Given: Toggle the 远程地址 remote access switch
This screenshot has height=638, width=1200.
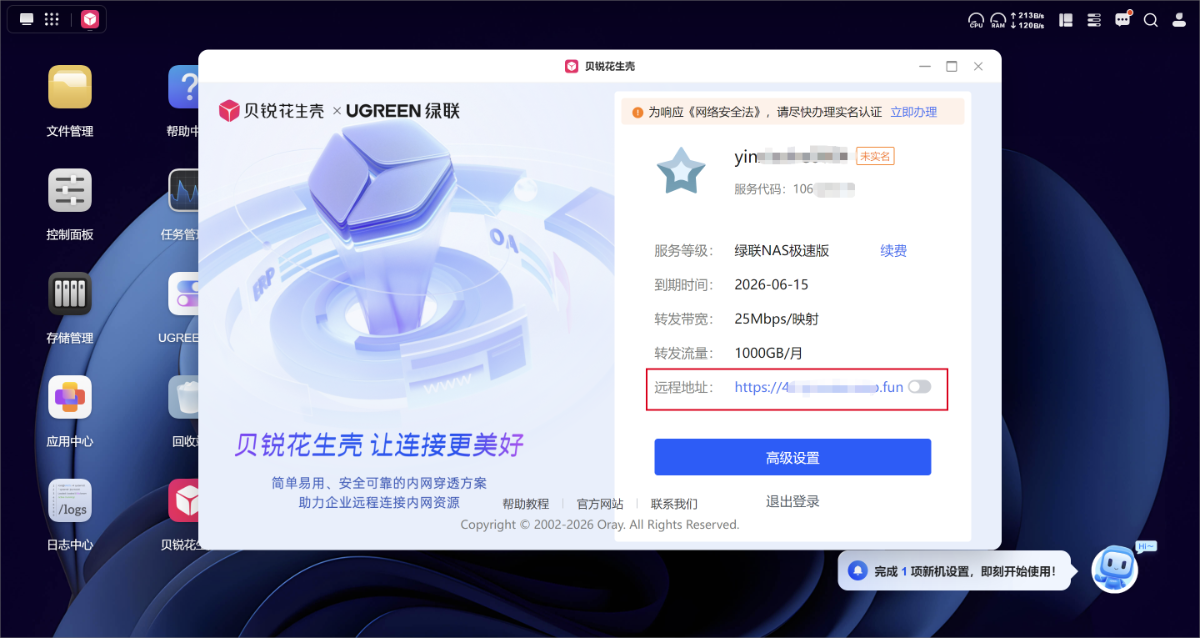Looking at the screenshot, I should point(919,387).
